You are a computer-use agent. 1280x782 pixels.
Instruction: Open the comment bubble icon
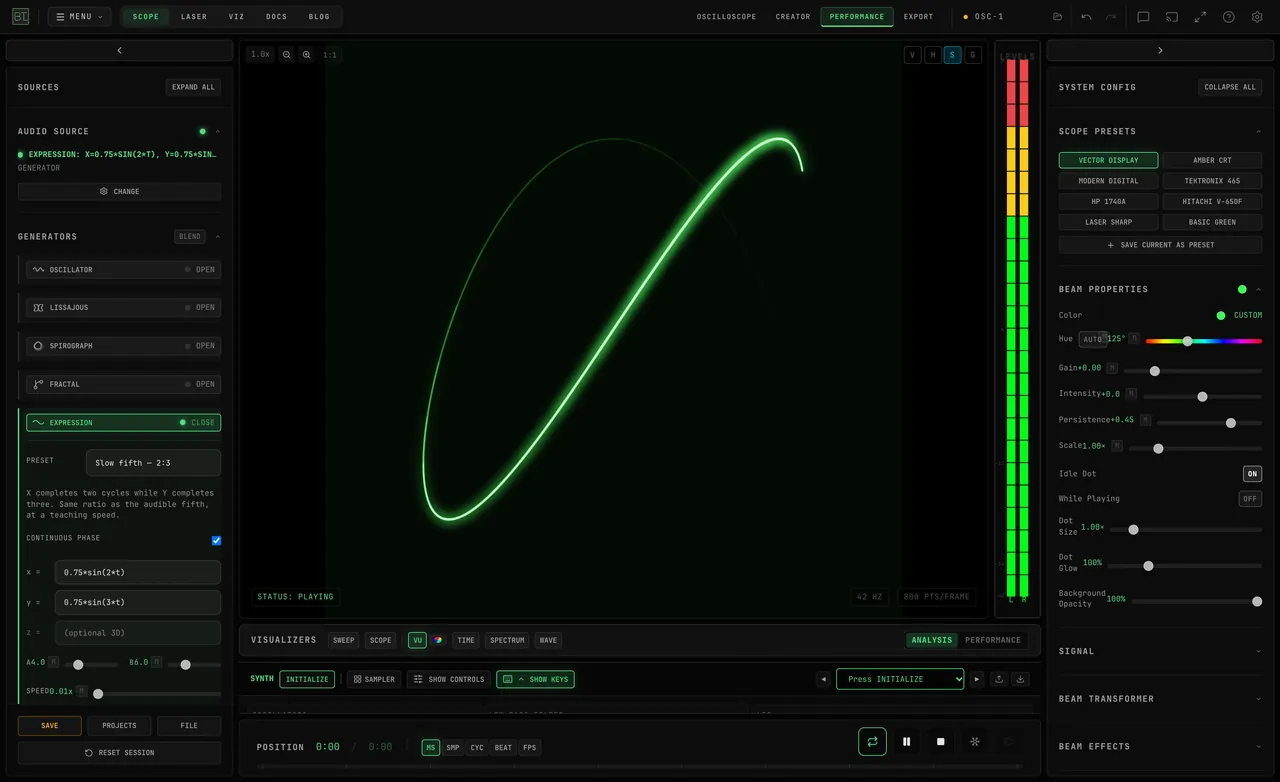point(1143,17)
